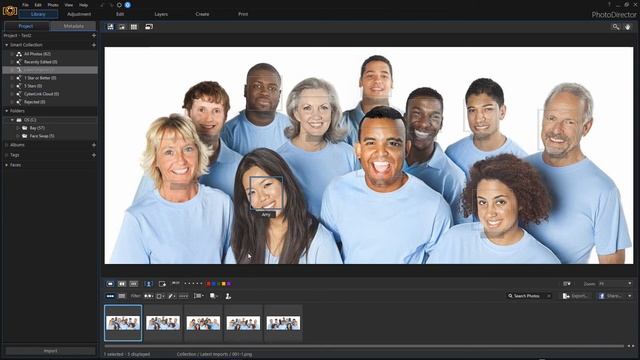Click the preferences gear icon in title bar
The image size is (640, 360).
point(119,5)
